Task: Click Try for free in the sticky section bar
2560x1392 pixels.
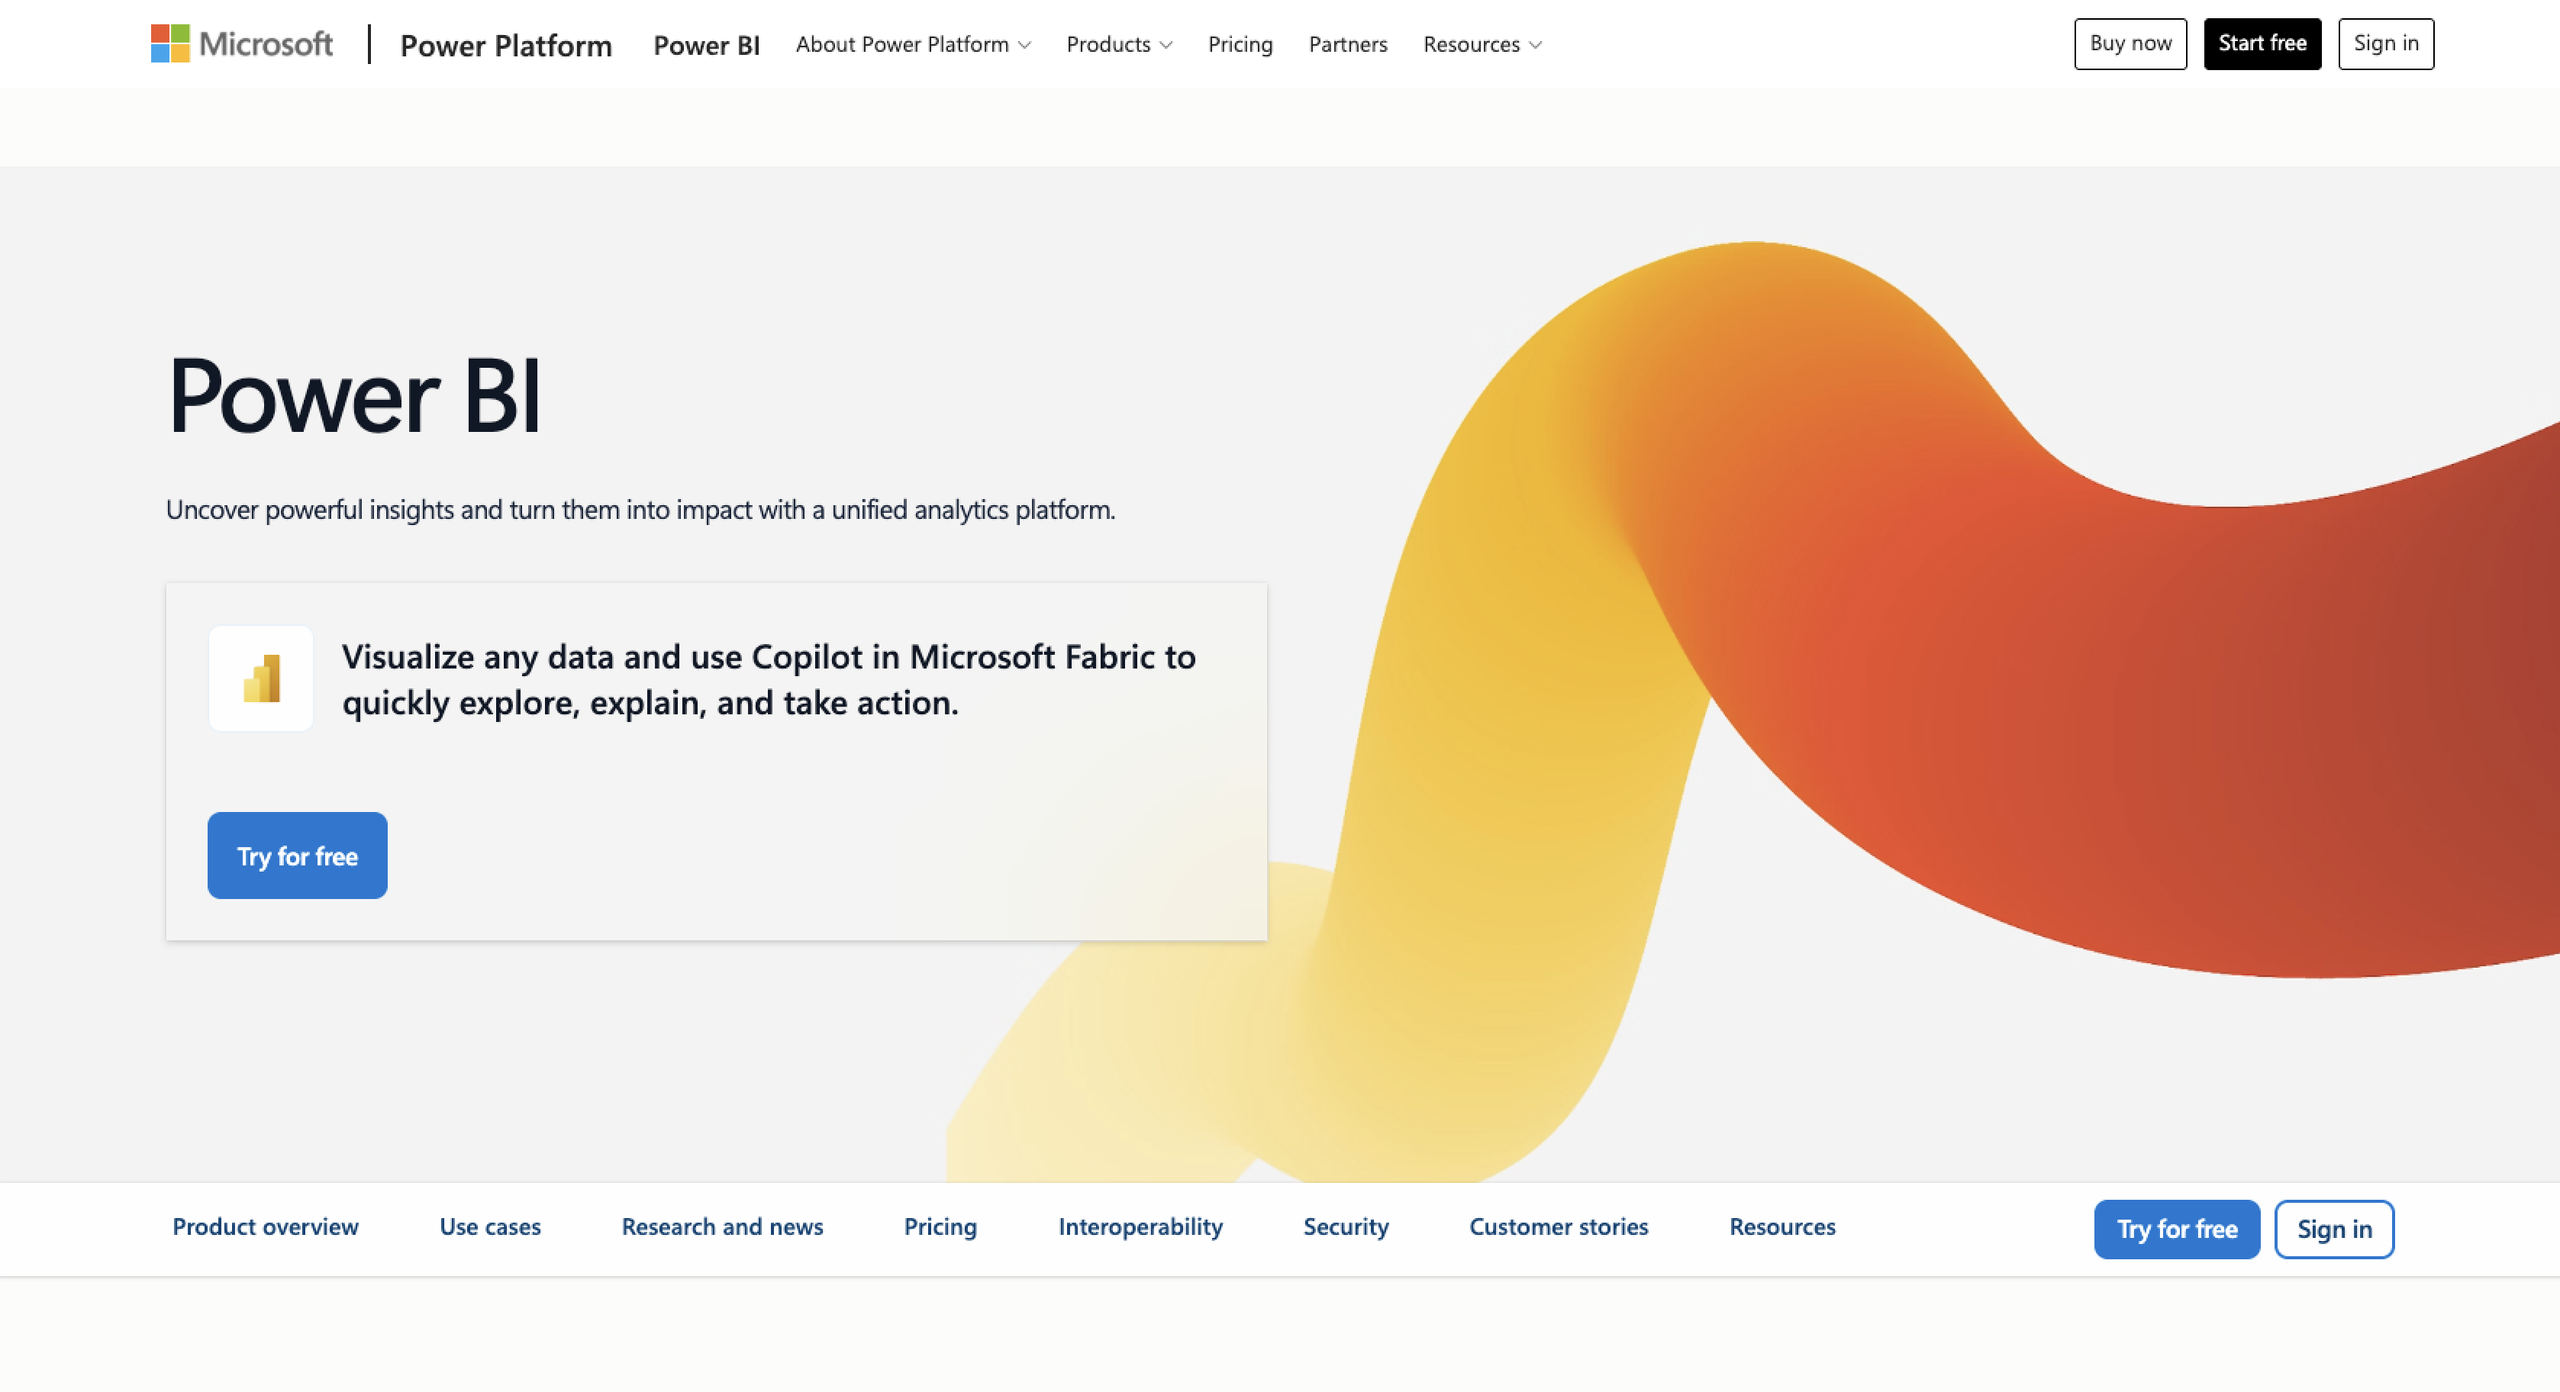Action: [x=2177, y=1229]
